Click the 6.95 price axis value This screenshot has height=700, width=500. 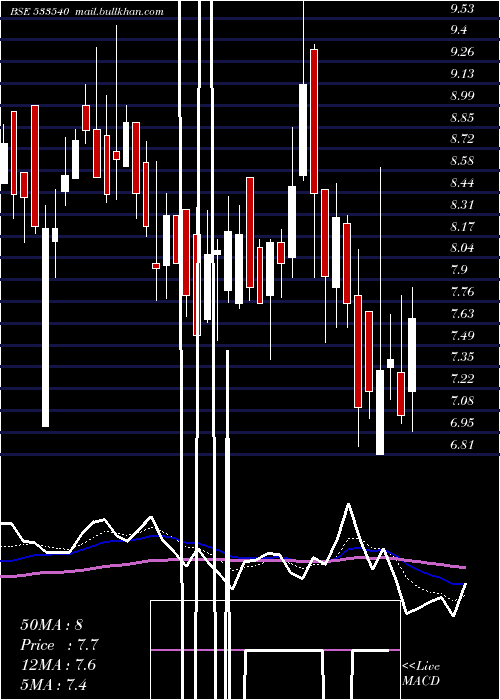[462, 422]
